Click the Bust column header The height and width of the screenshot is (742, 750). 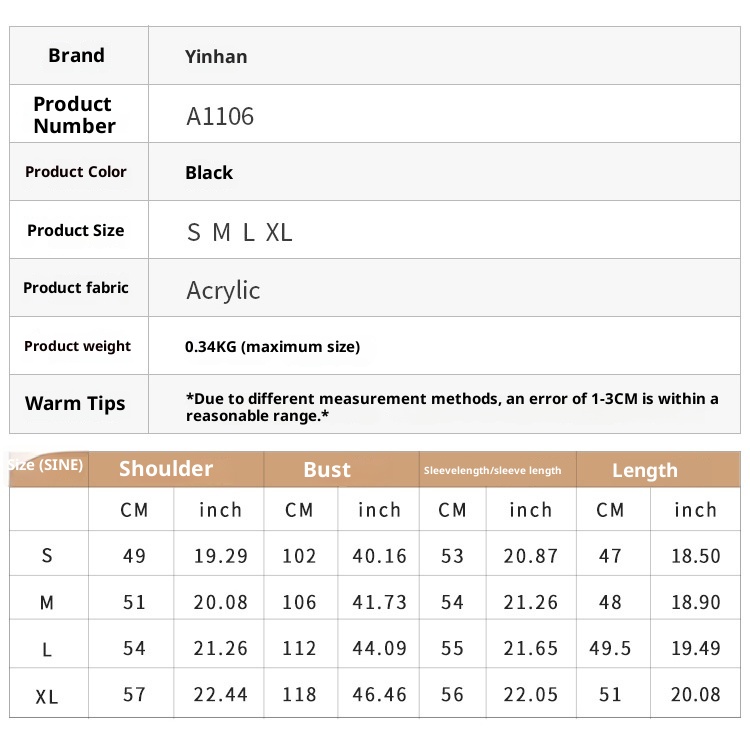point(327,470)
